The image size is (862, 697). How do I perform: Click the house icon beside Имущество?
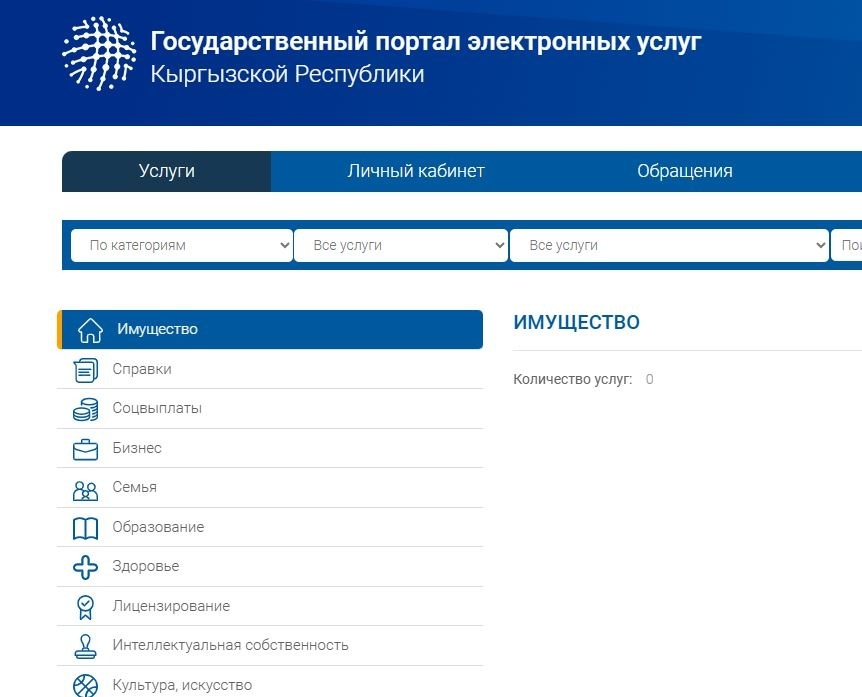coord(90,330)
